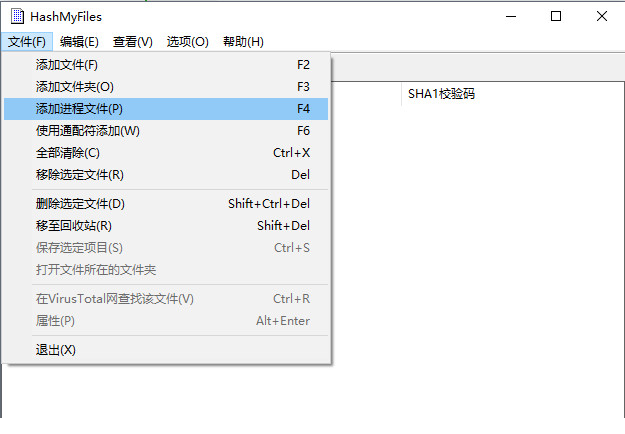The height and width of the screenshot is (434, 625).
Task: Maximize the HashMyFiles window
Action: point(556,16)
